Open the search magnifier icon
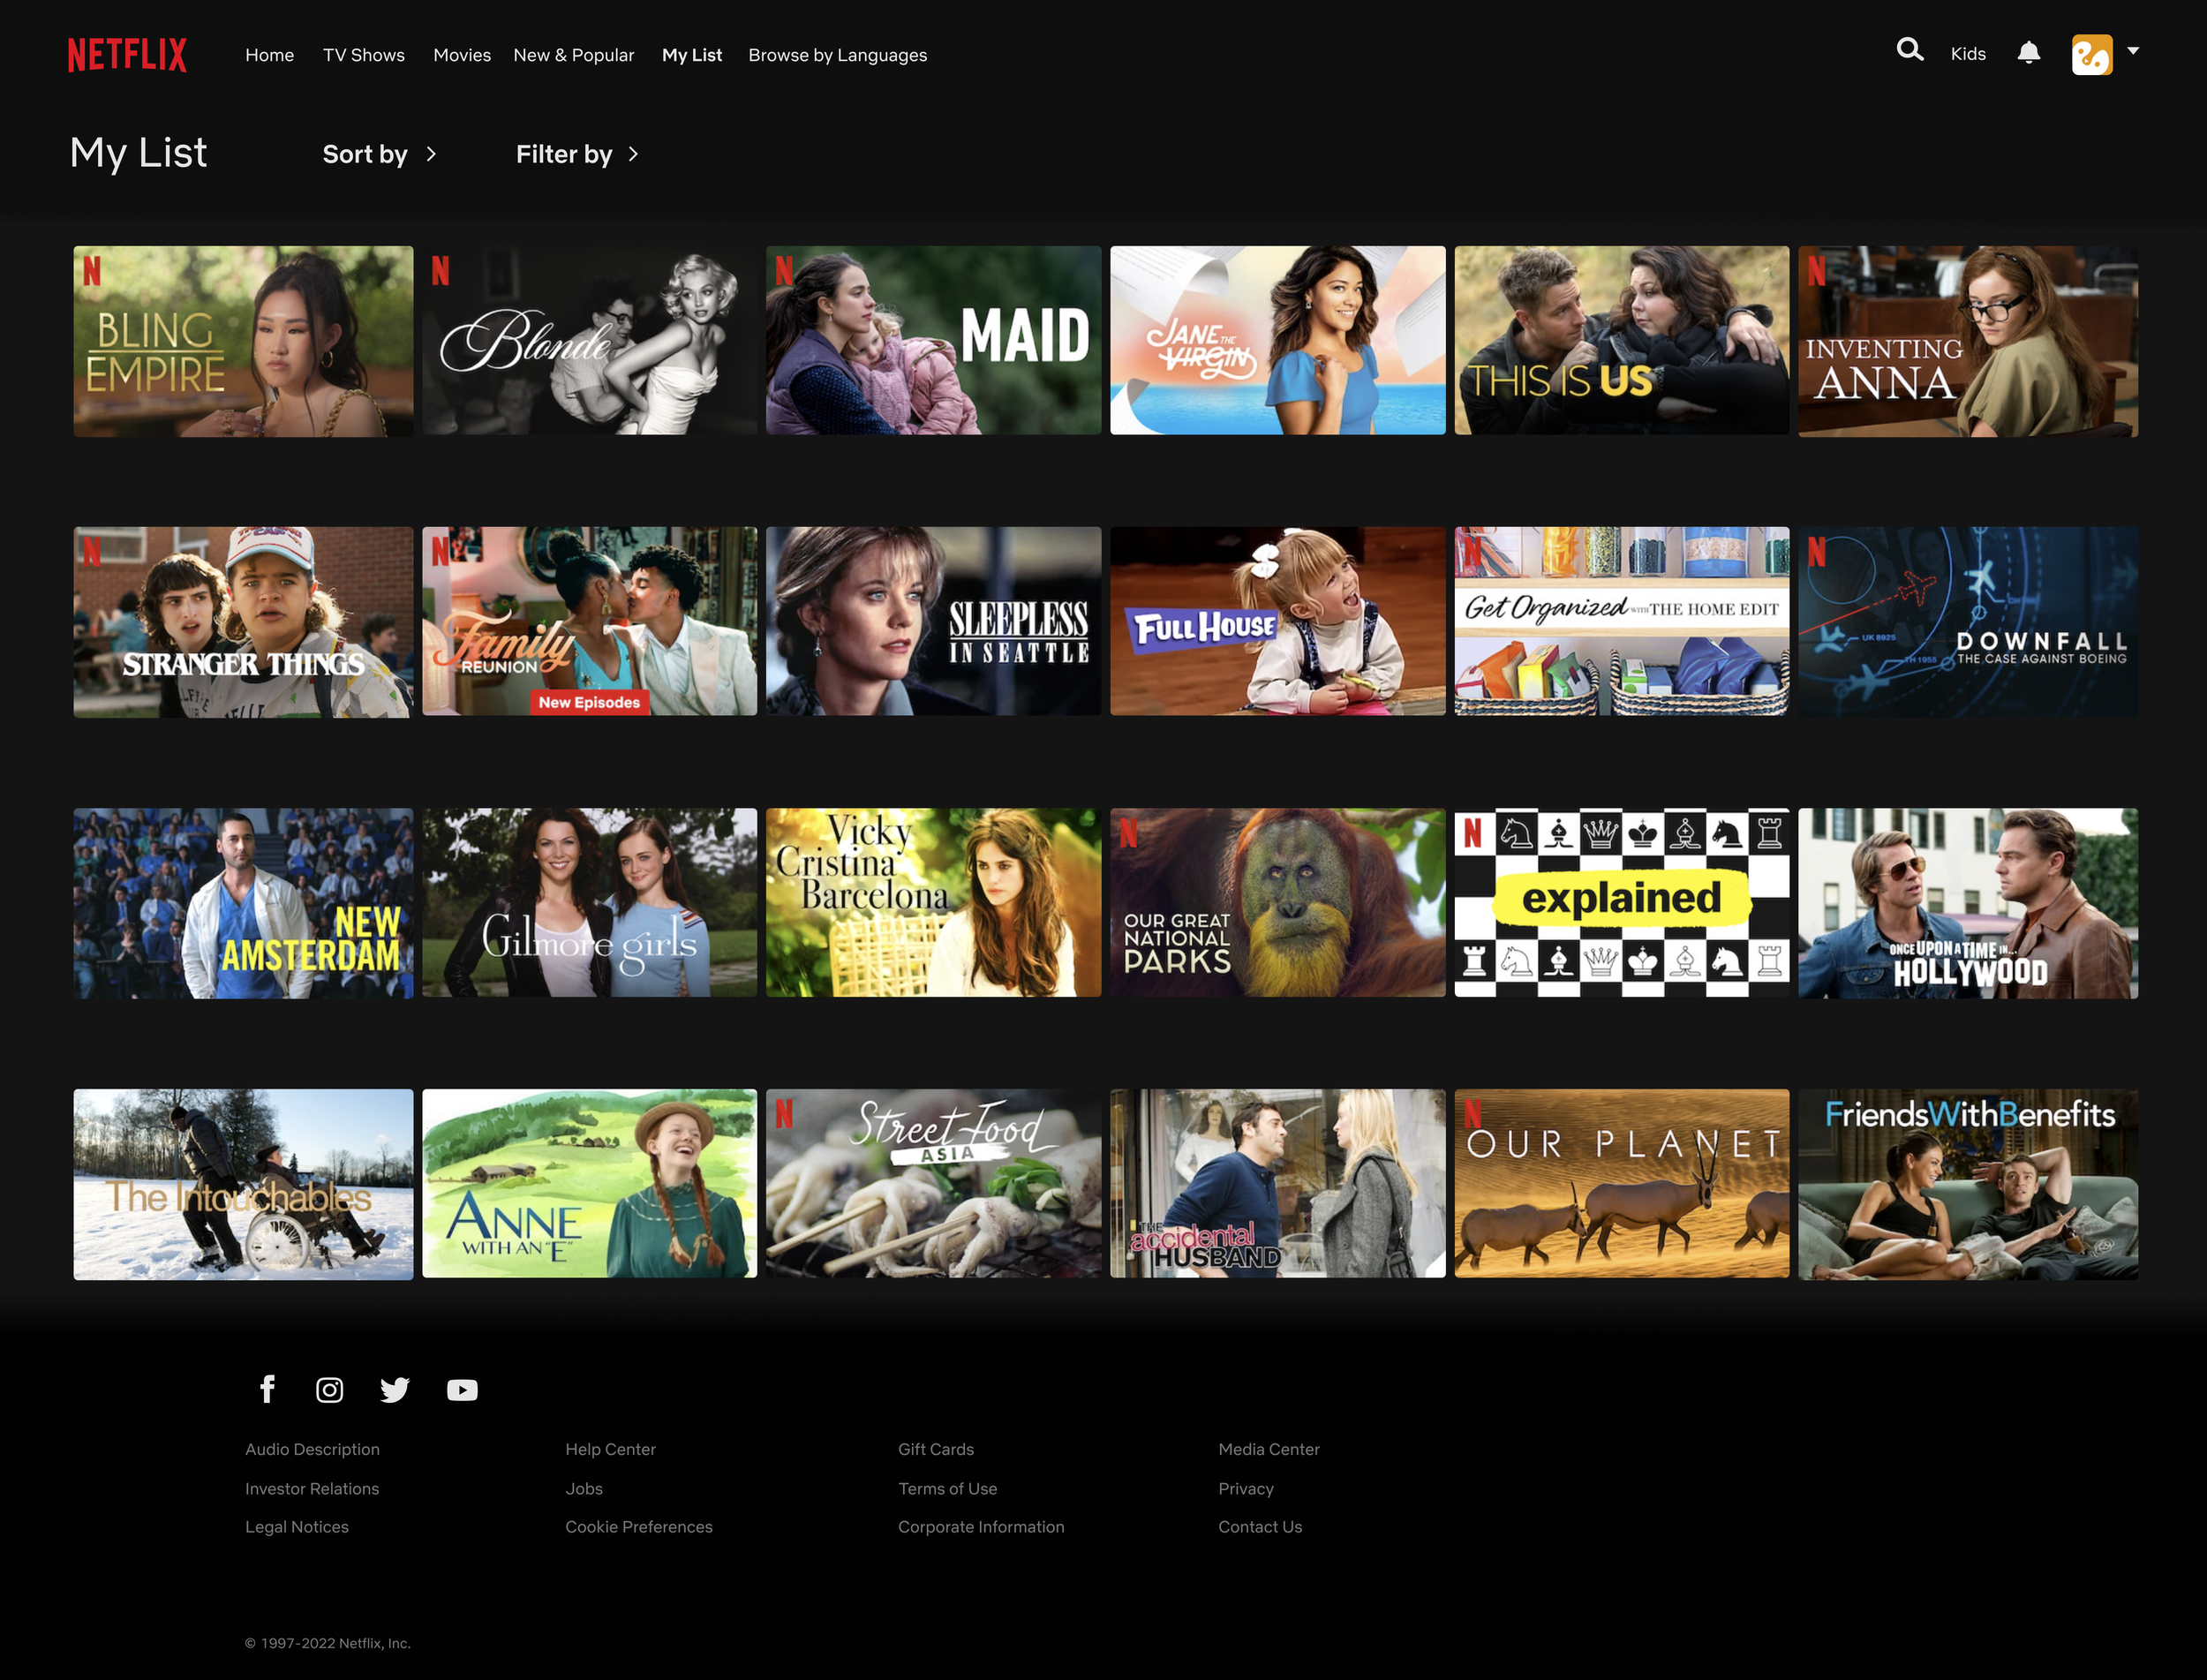Viewport: 2207px width, 1680px height. click(1910, 50)
